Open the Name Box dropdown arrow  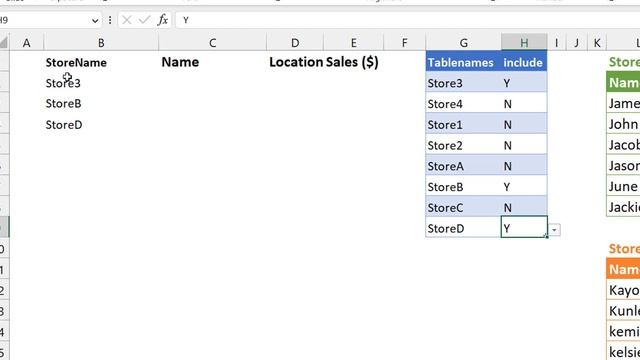(95, 20)
